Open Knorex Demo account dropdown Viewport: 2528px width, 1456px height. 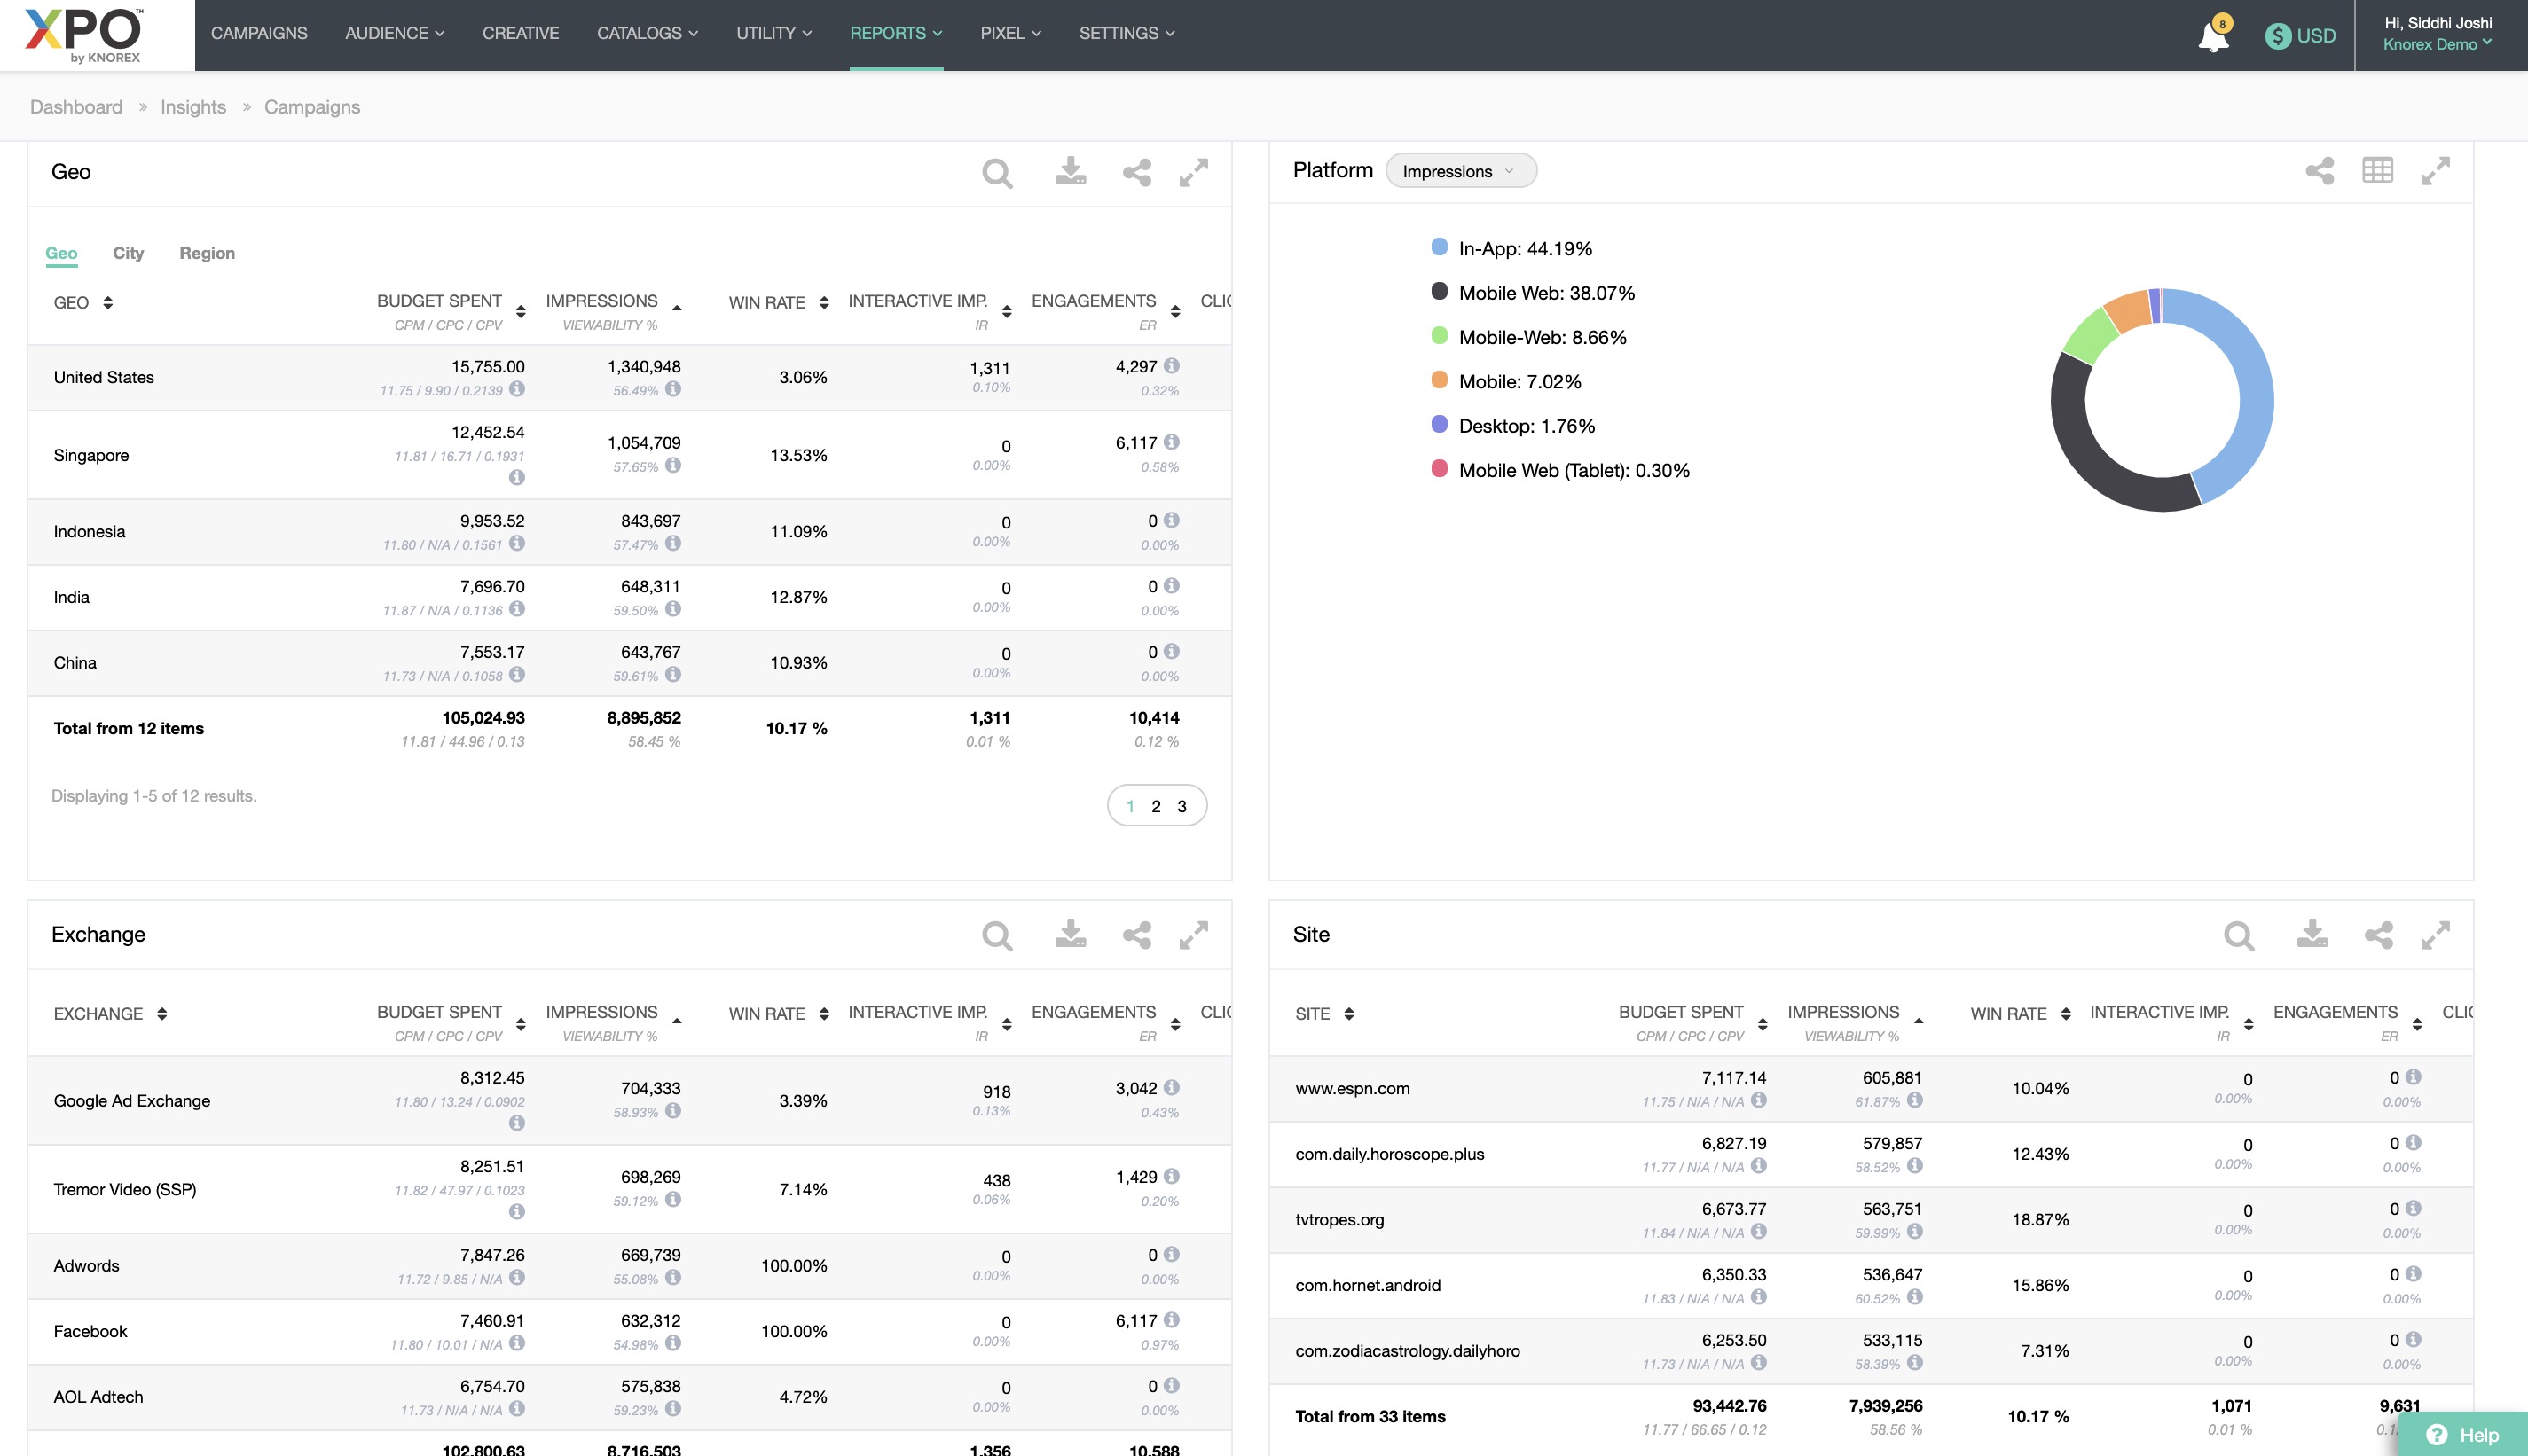[x=2436, y=44]
